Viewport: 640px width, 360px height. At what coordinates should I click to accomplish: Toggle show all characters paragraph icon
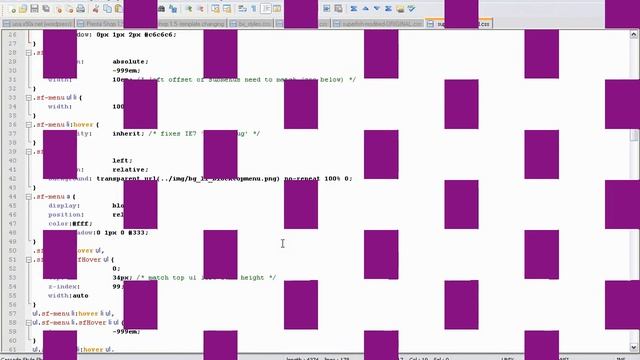coord(254,9)
